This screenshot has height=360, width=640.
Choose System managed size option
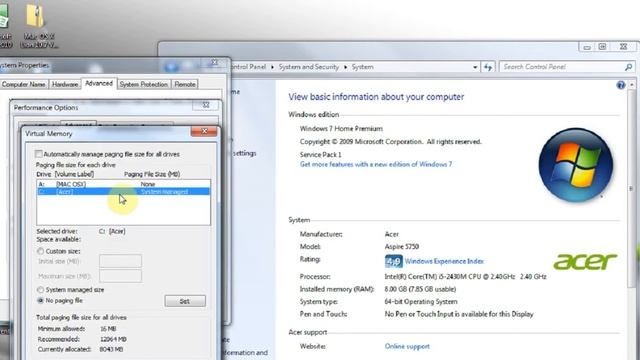[40, 289]
